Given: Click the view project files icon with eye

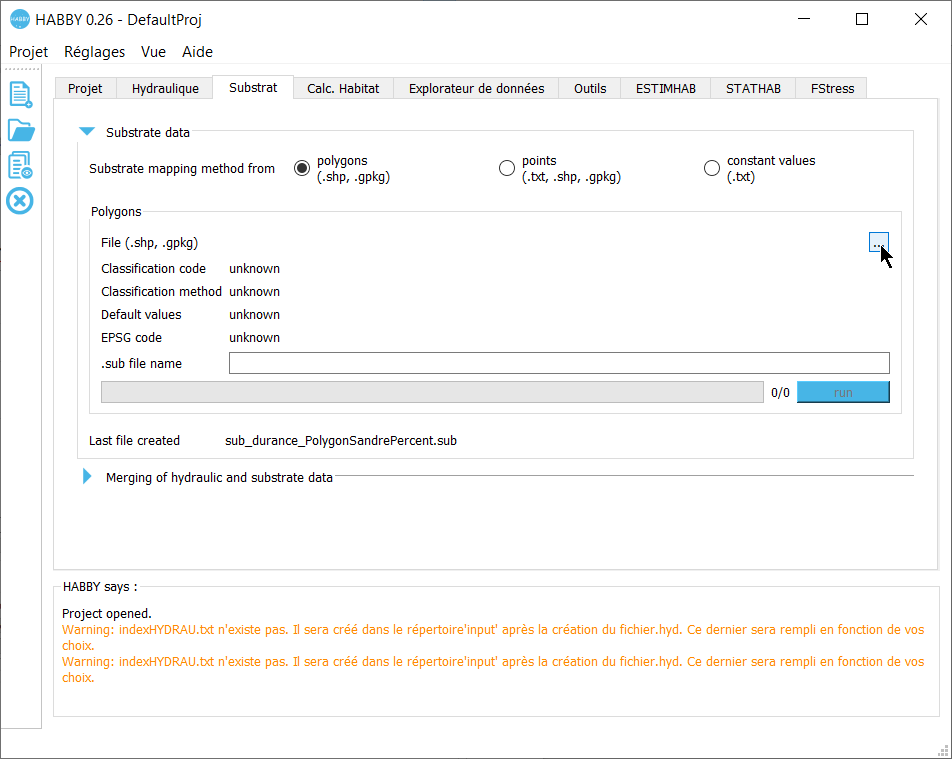Looking at the screenshot, I should [x=20, y=166].
